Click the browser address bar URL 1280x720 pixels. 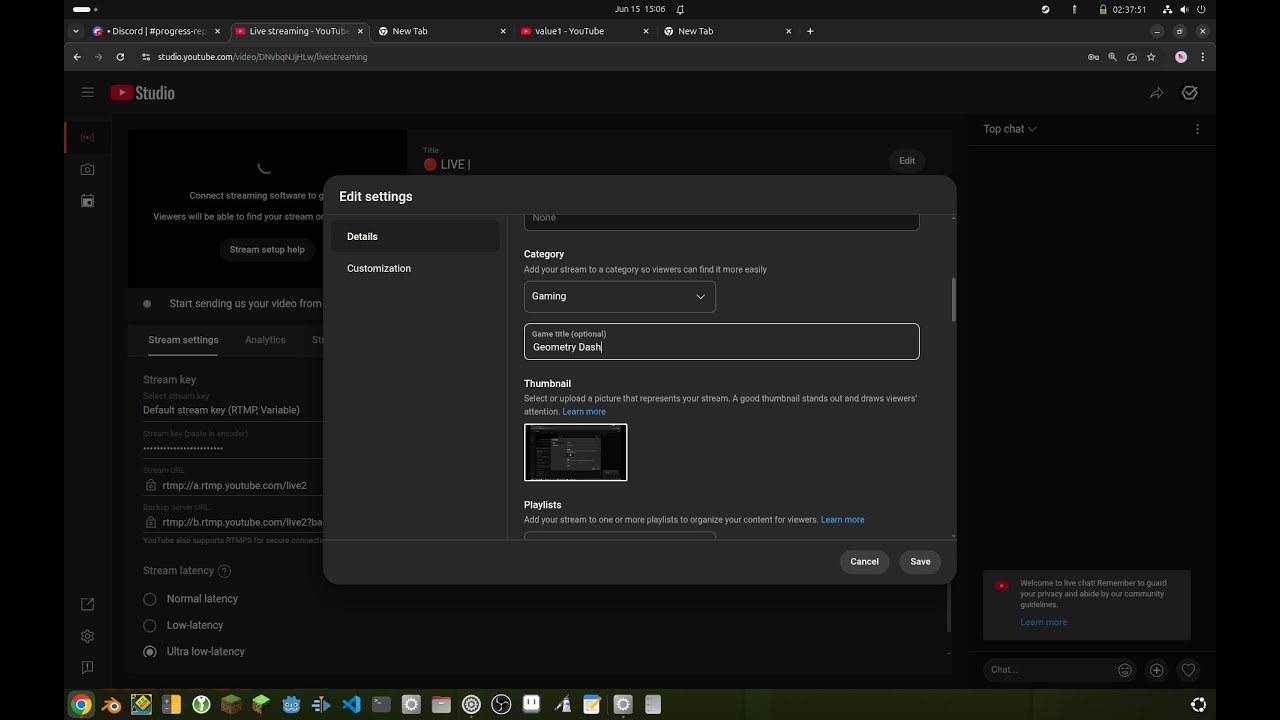tap(263, 57)
